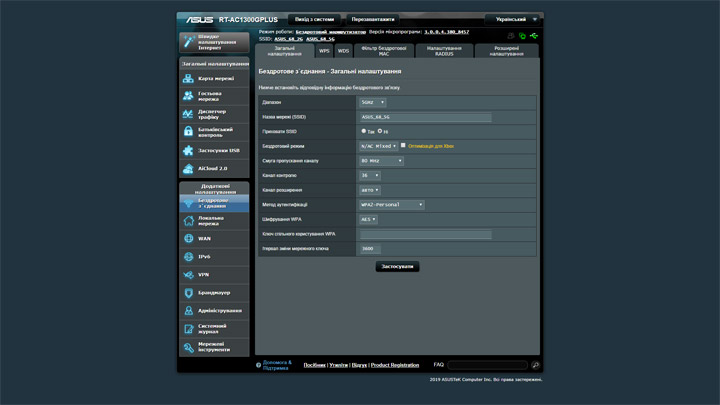
Task: Open the ASUS_68_5G SSID link in header
Action: pos(320,39)
